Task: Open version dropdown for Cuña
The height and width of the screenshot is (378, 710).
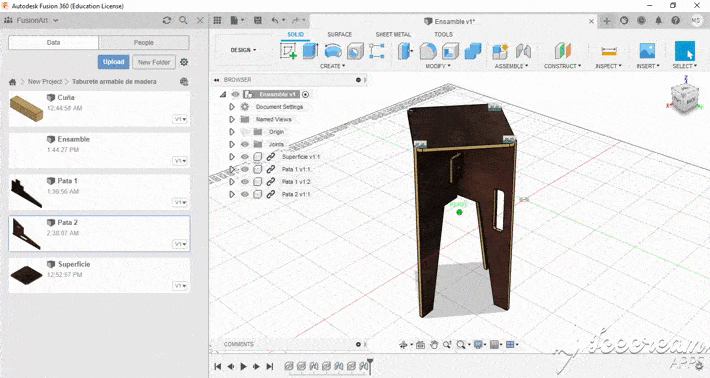Action: (x=180, y=119)
